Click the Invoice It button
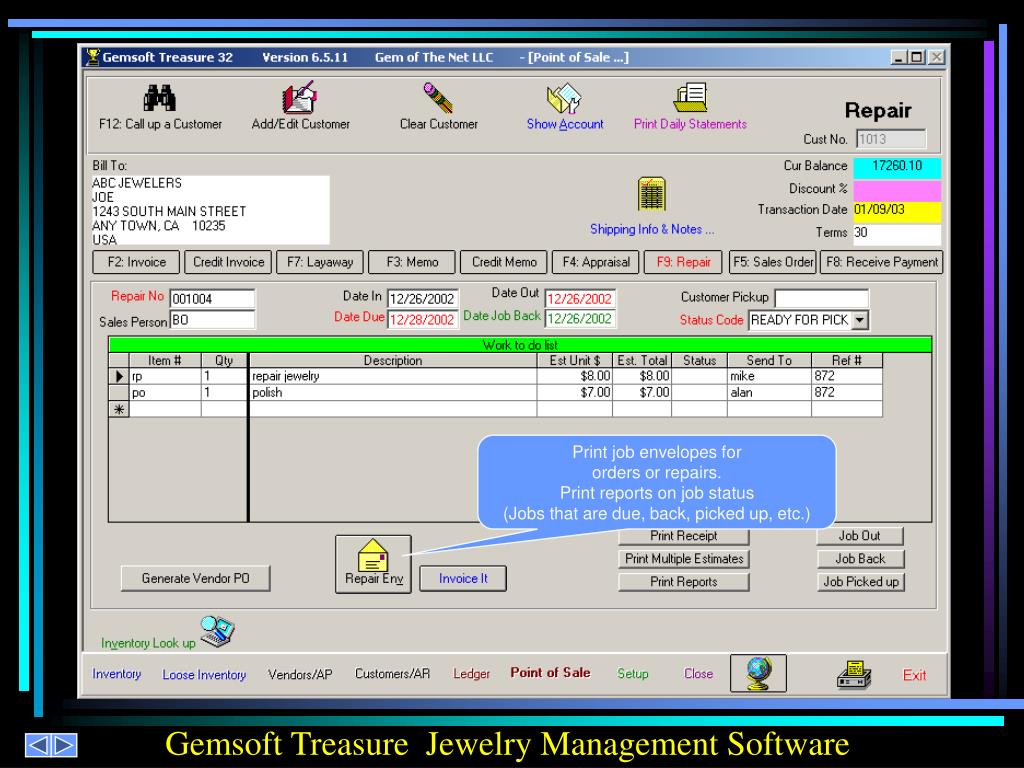The image size is (1024, 768). 463,578
